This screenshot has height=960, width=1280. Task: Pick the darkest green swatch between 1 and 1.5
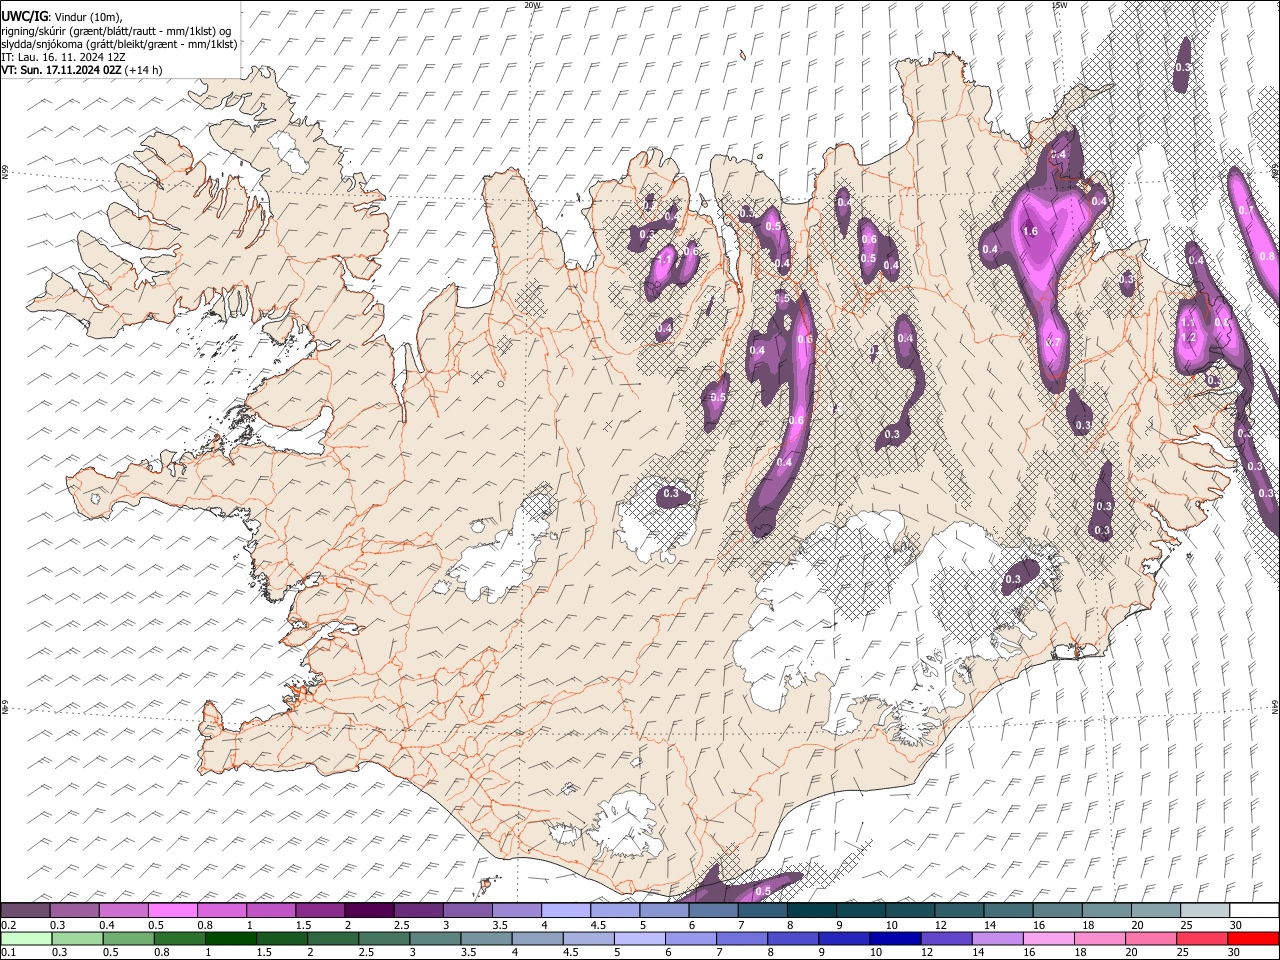coord(231,939)
